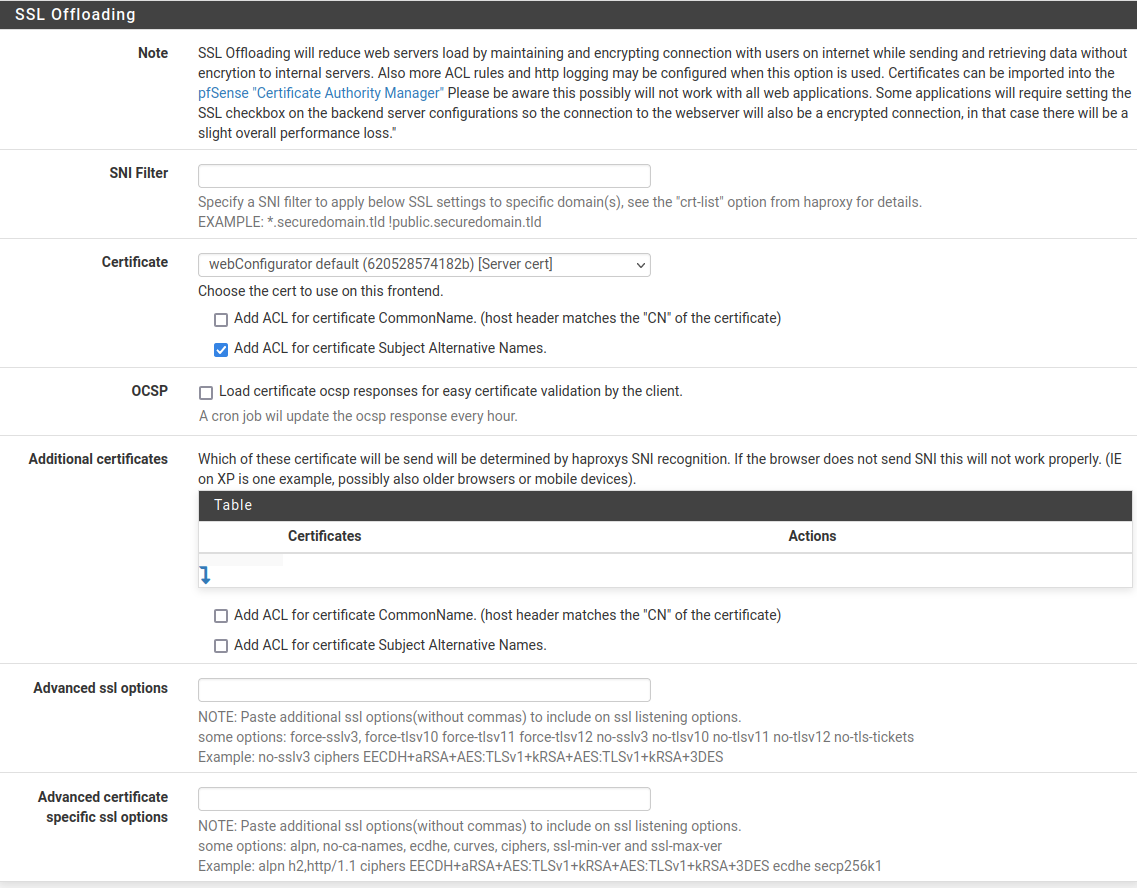Check Subject Alternative Names ACL for additional certificates
The height and width of the screenshot is (888, 1137).
221,646
